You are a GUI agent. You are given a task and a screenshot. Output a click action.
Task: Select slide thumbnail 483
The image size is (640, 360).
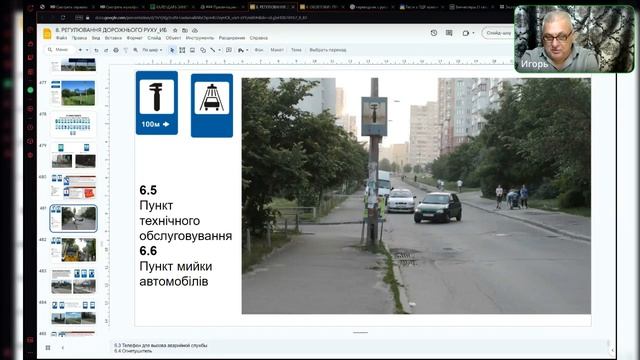tap(73, 281)
